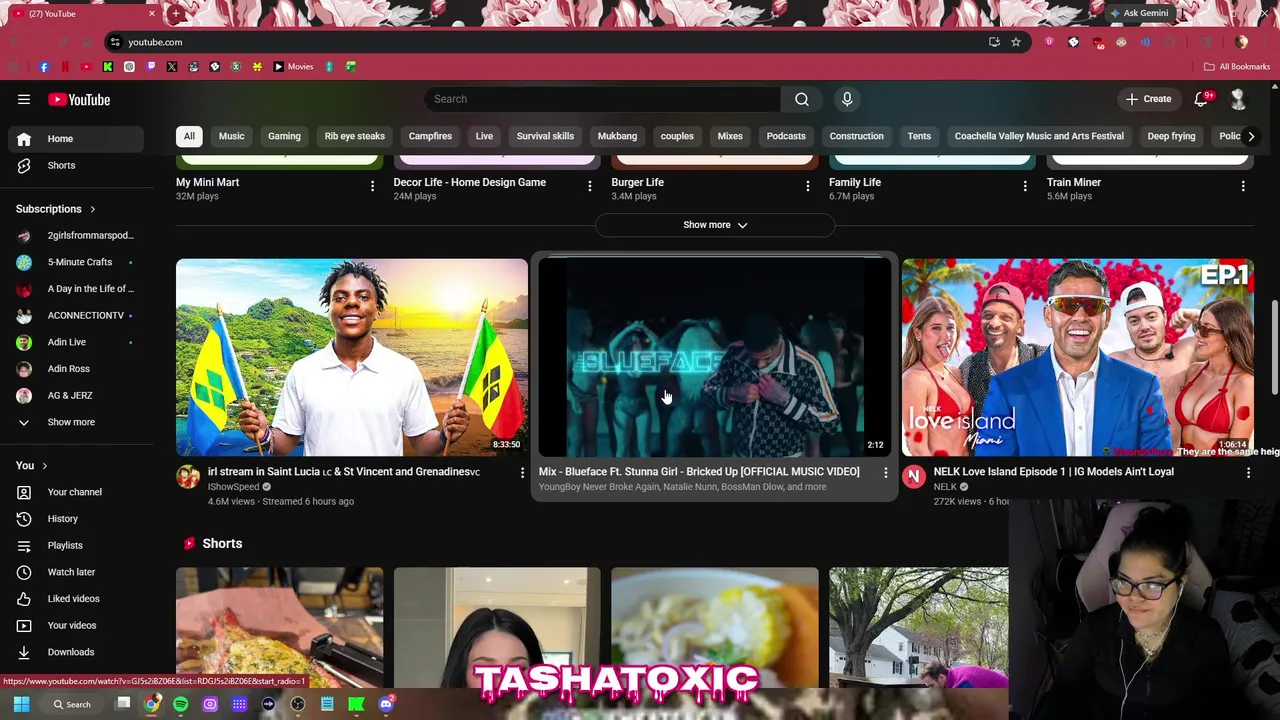Open Spotify from the taskbar
This screenshot has height=720, width=1280.
(x=180, y=704)
